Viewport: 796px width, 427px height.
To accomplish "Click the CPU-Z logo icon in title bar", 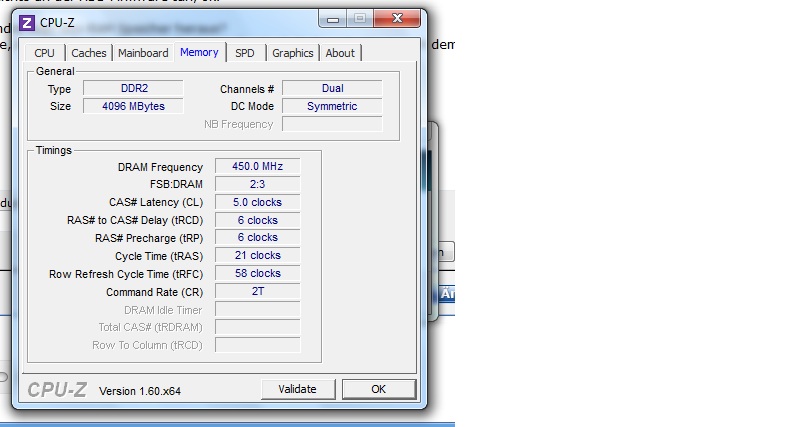I will click(x=26, y=23).
